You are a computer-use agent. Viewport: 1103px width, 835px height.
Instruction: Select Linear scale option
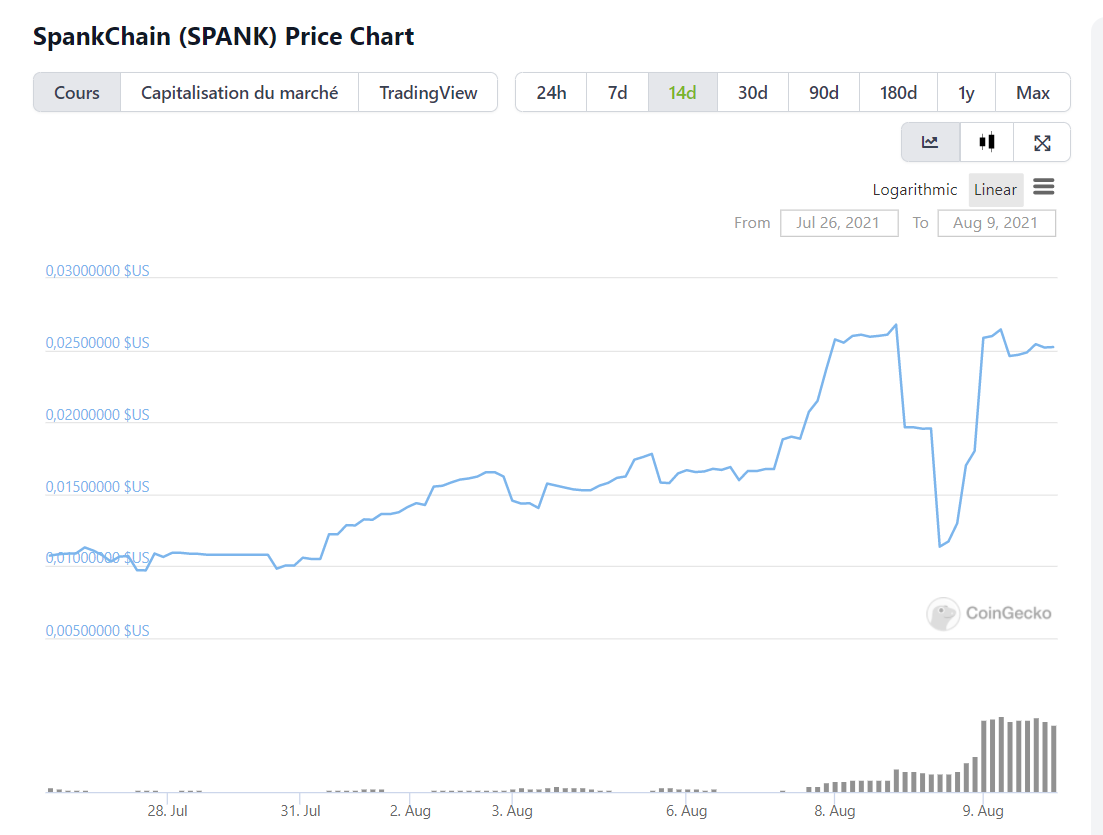coord(995,190)
